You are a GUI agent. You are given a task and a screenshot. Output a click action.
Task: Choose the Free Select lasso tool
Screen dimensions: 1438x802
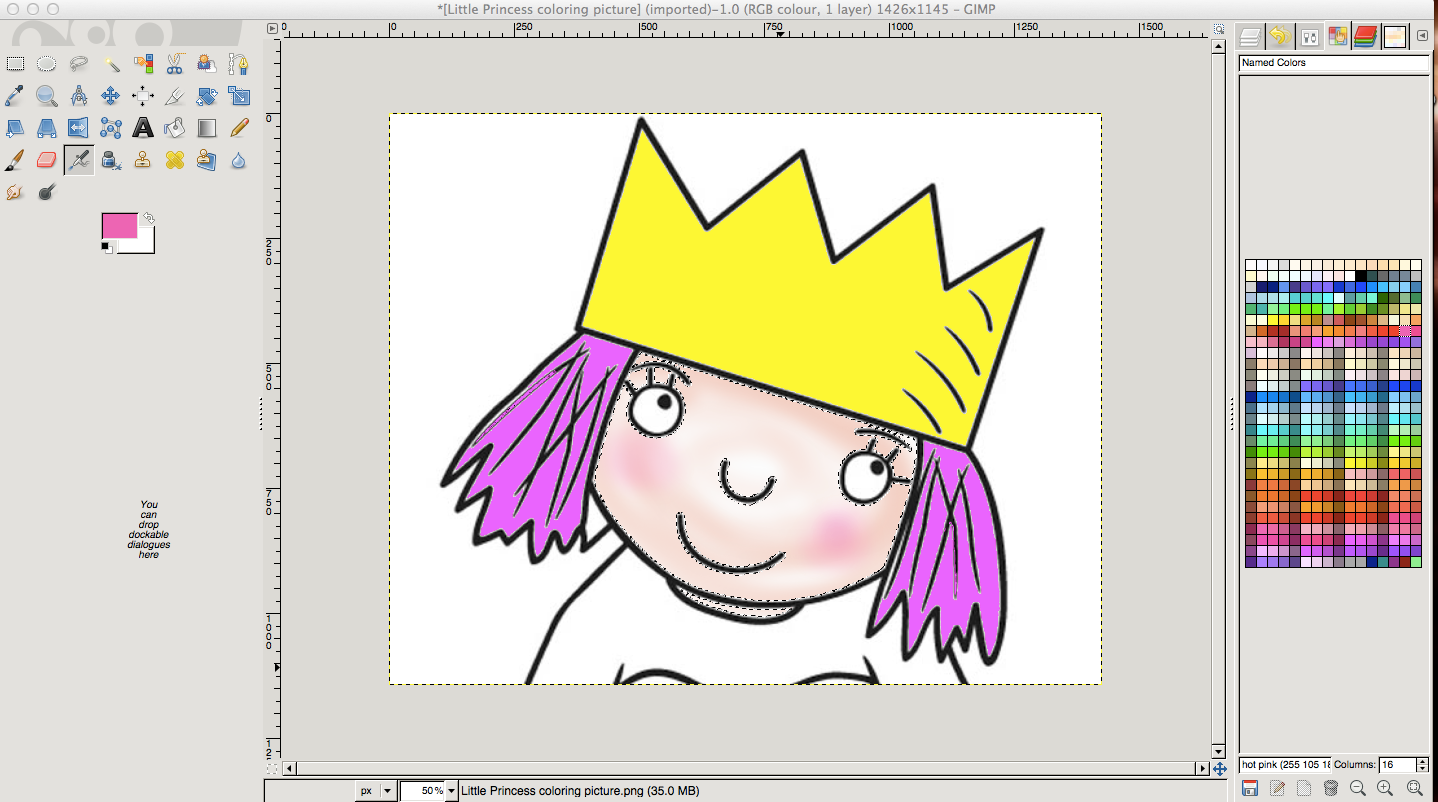pos(79,65)
